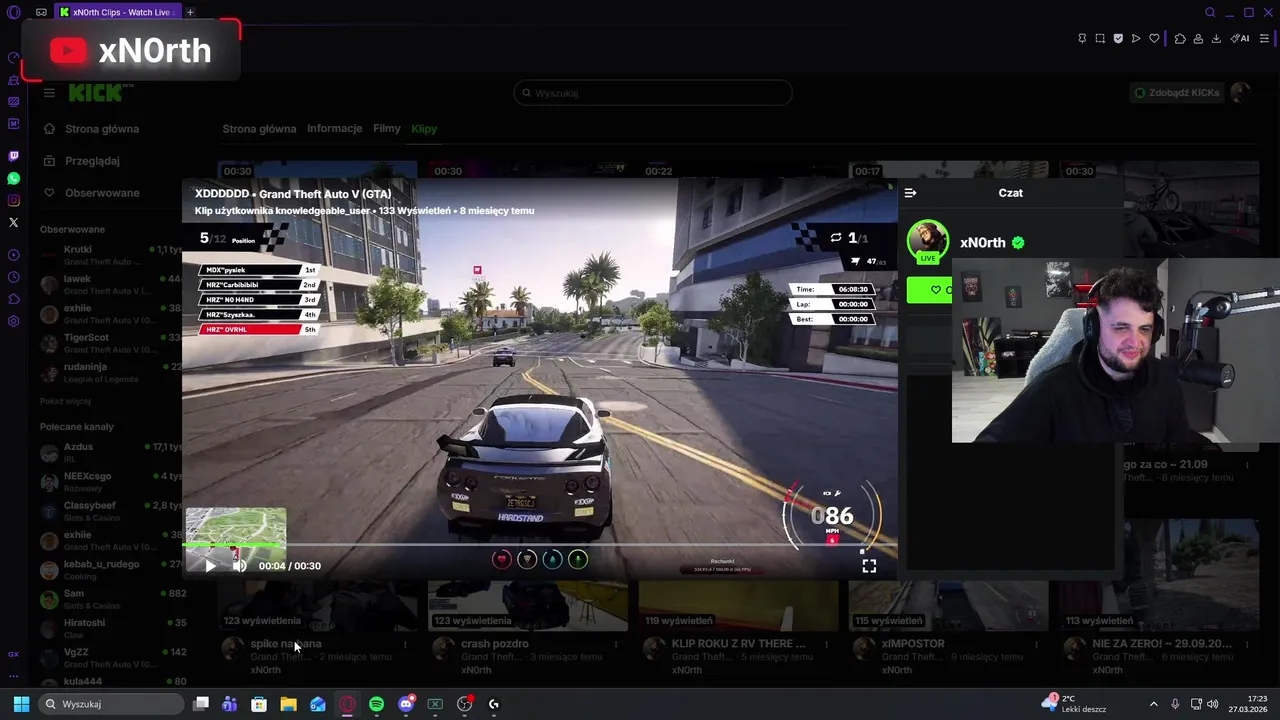Open the AI assistant icon in toolbar
This screenshot has height=720, width=1280.
[x=1240, y=38]
